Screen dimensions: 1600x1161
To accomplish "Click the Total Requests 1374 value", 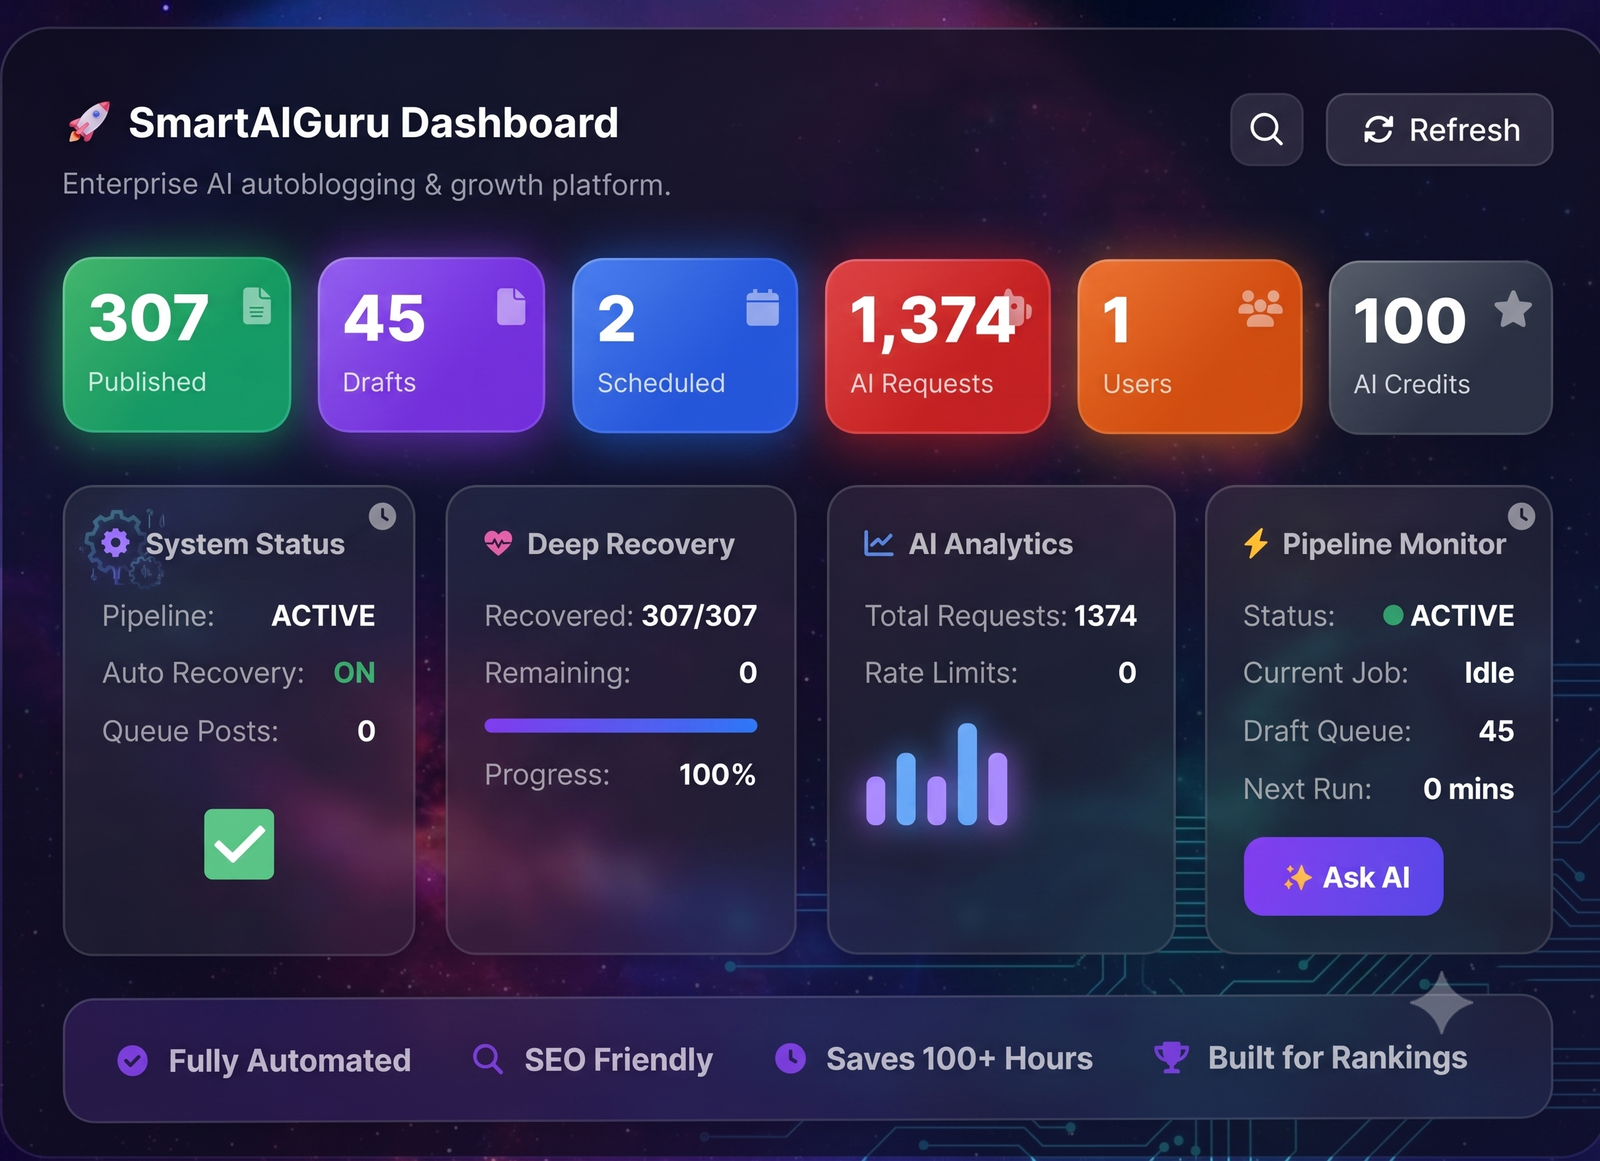I will 1105,616.
